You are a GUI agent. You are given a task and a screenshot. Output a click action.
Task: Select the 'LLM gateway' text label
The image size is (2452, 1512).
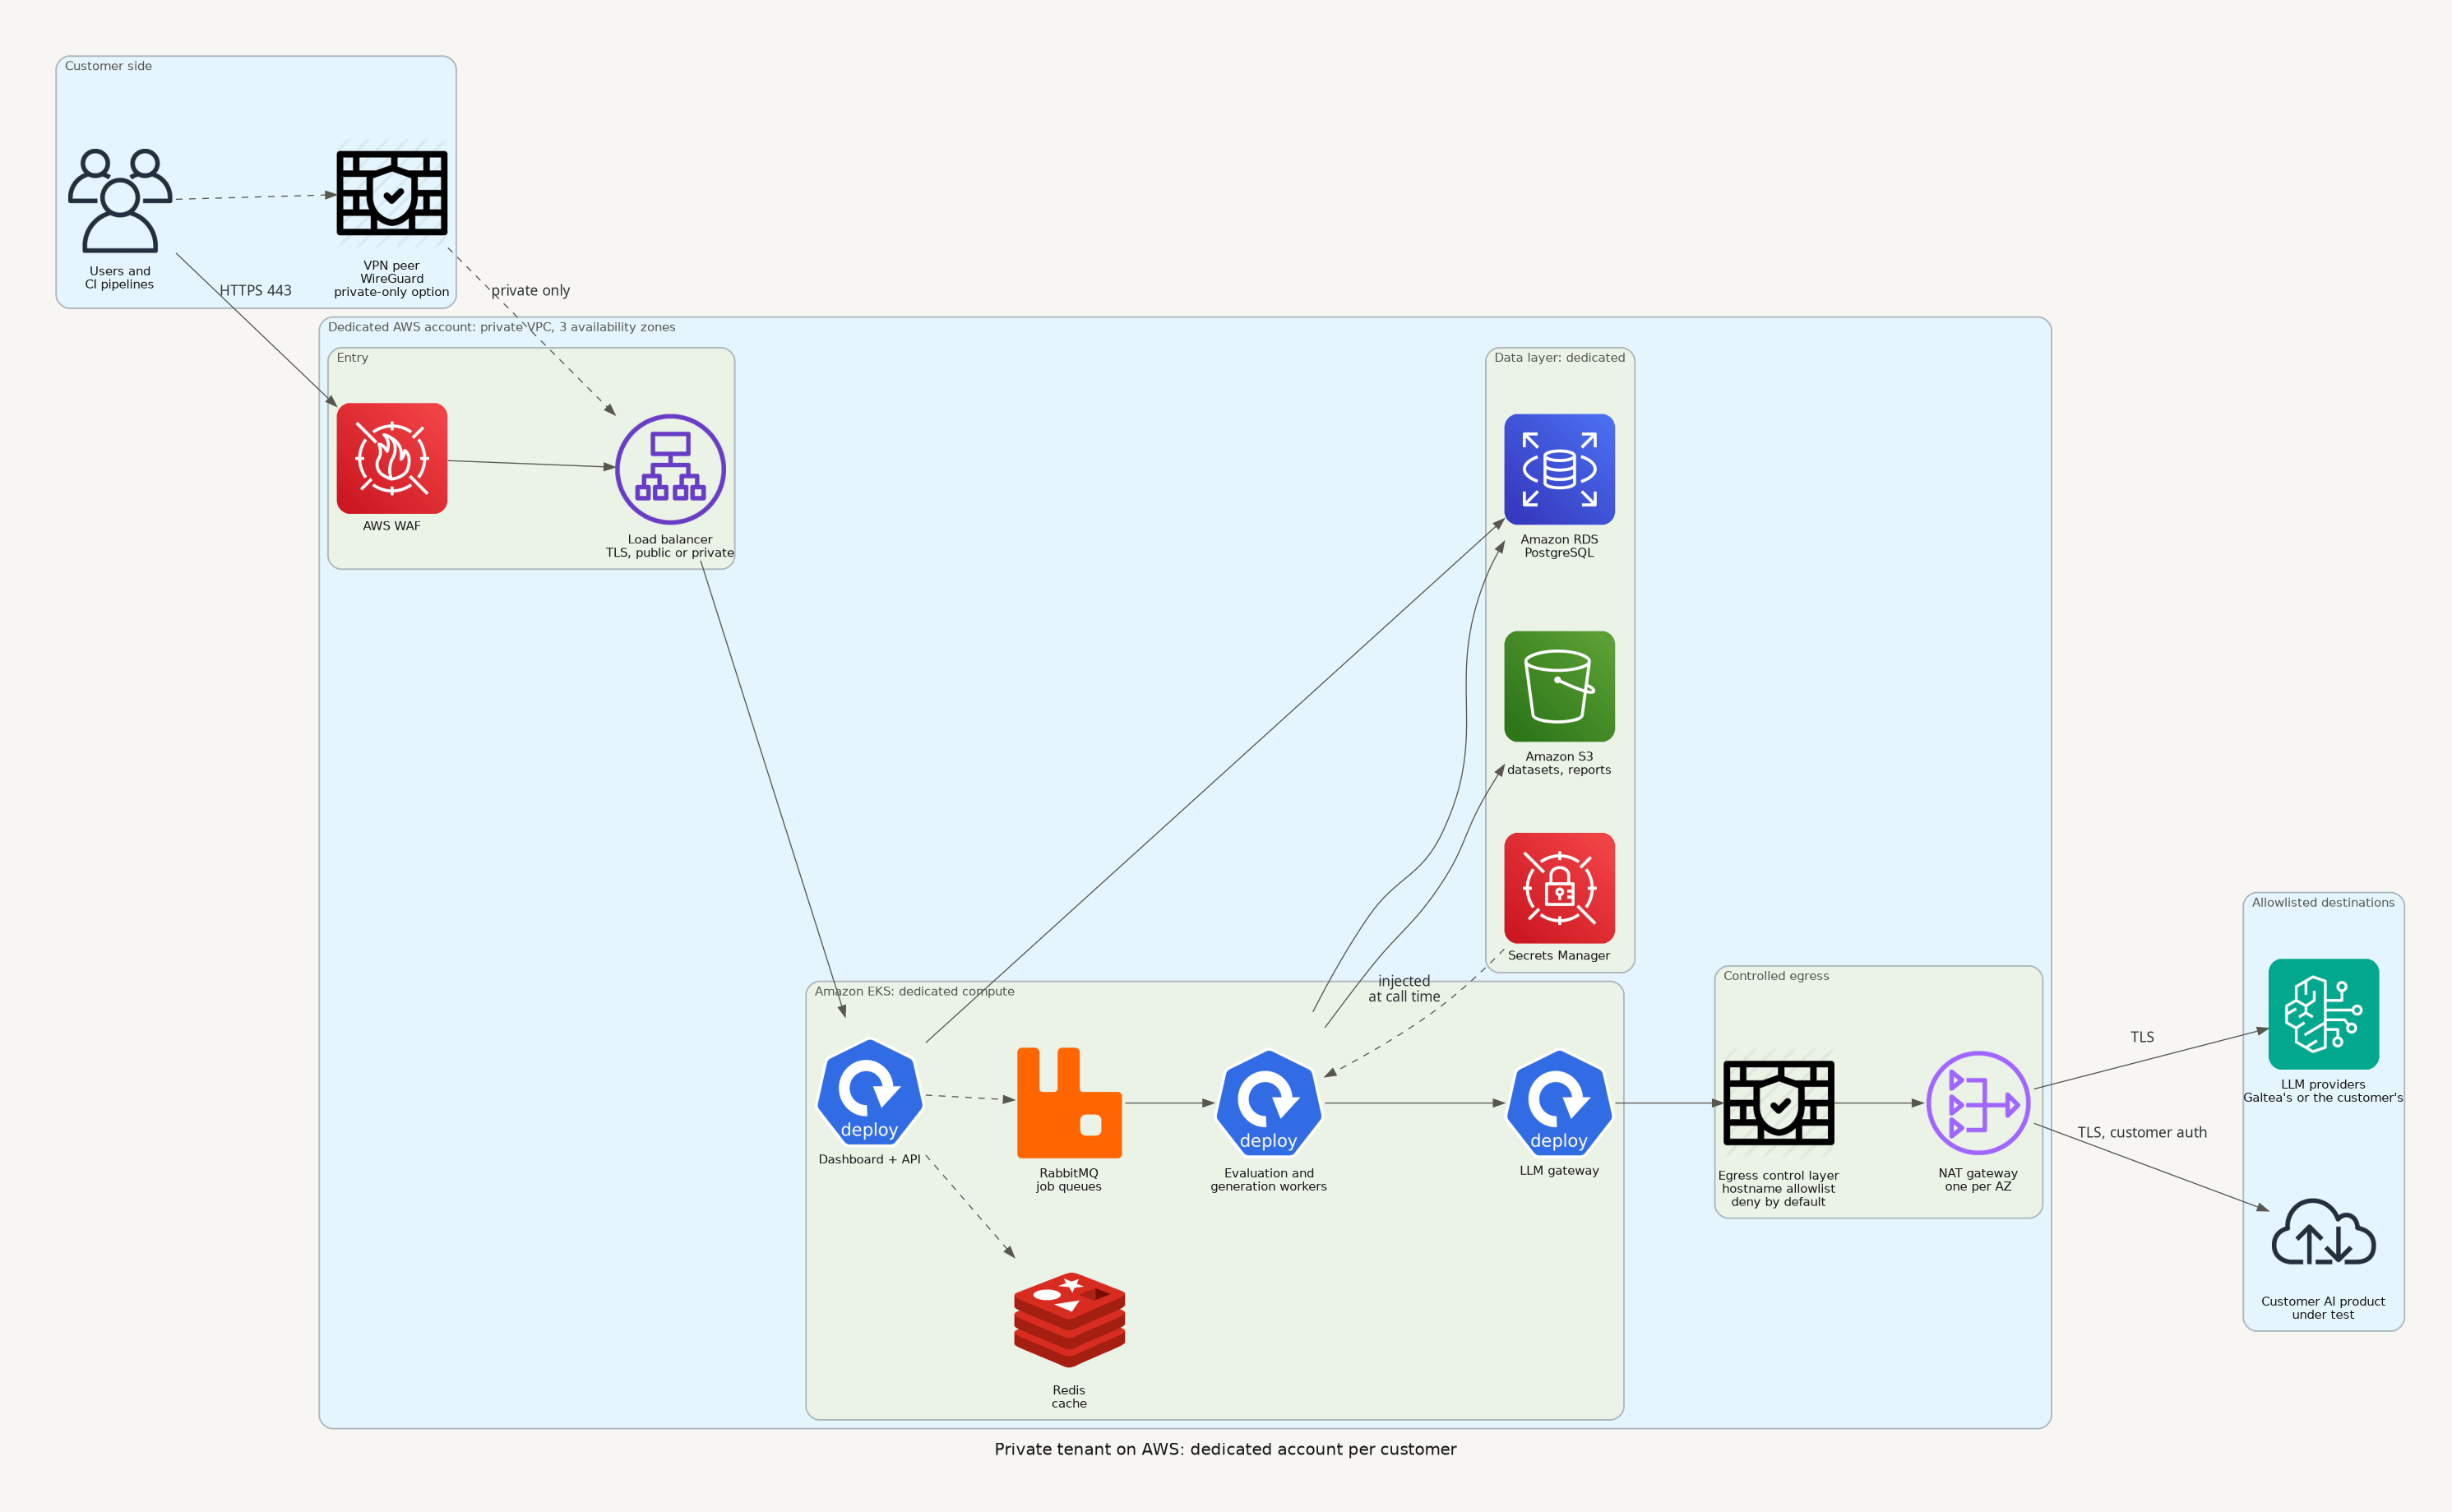coord(1559,1171)
